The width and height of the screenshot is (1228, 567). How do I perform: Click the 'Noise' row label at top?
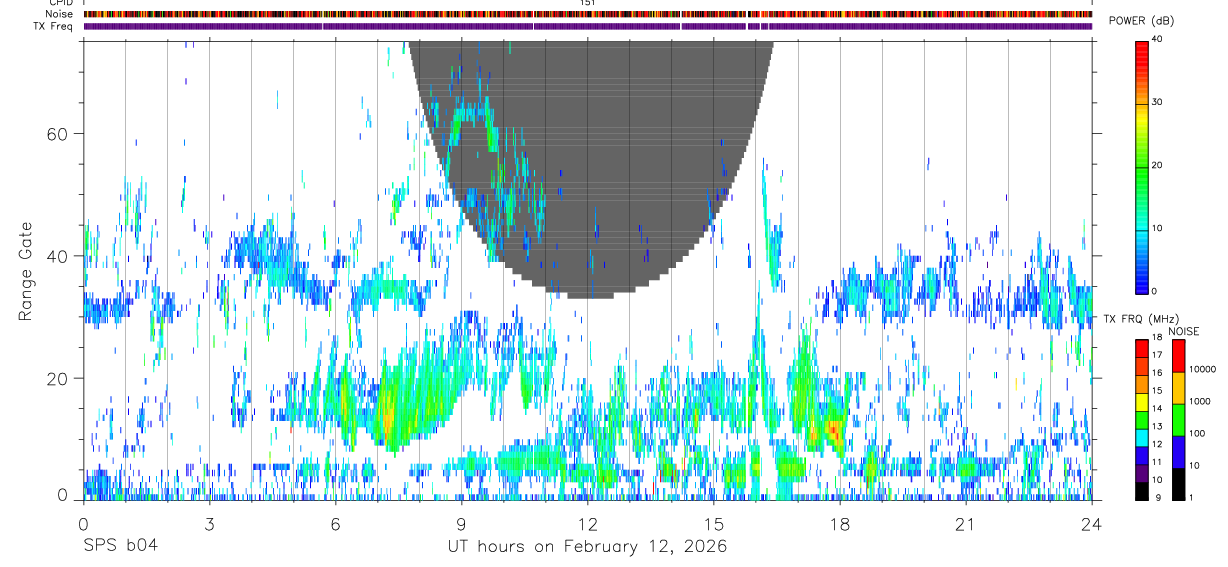click(59, 14)
